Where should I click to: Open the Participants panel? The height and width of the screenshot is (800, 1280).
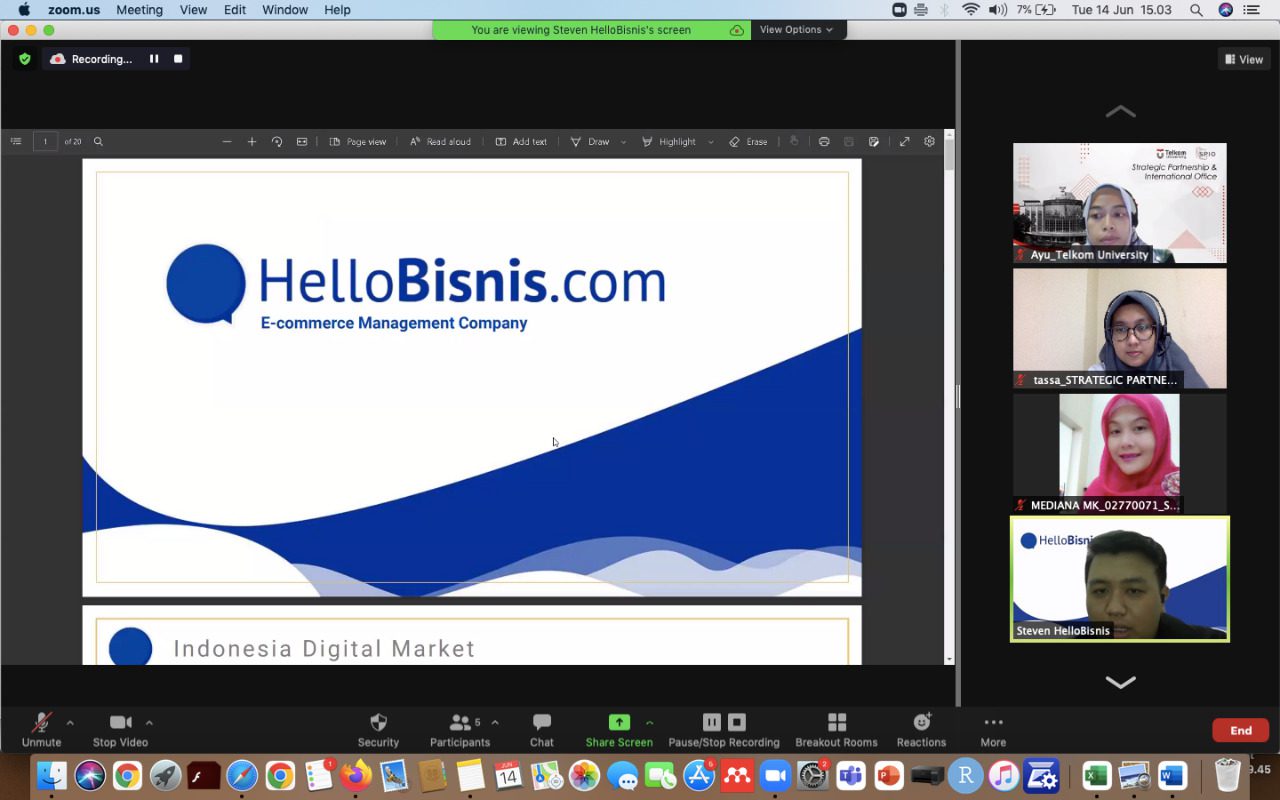click(x=460, y=730)
